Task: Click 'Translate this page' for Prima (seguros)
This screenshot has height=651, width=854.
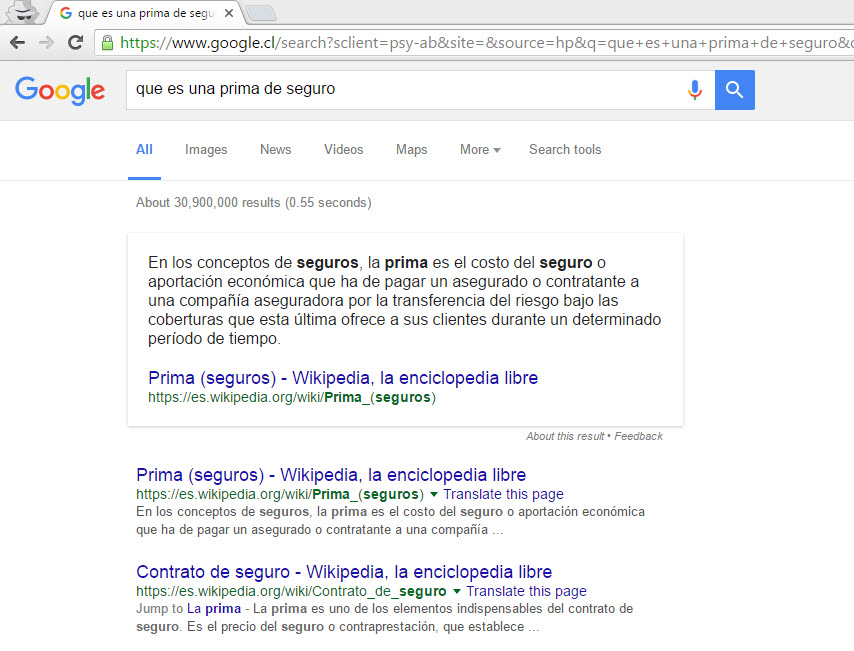Action: pyautogui.click(x=503, y=495)
